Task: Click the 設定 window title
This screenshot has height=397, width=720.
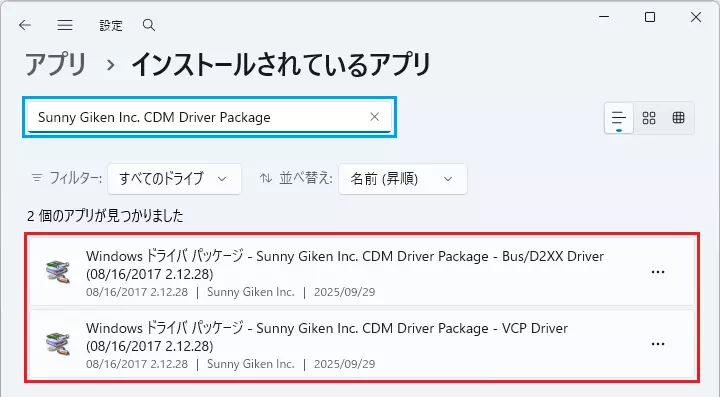Action: coord(111,26)
